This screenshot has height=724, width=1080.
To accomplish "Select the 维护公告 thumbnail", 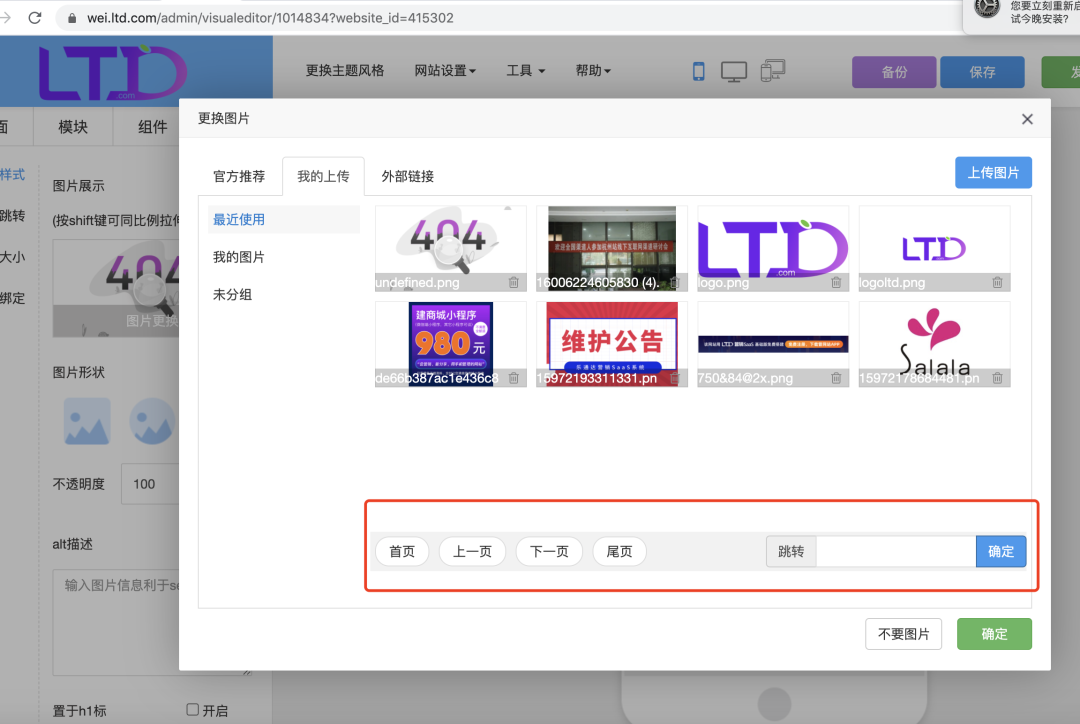I will coord(612,344).
